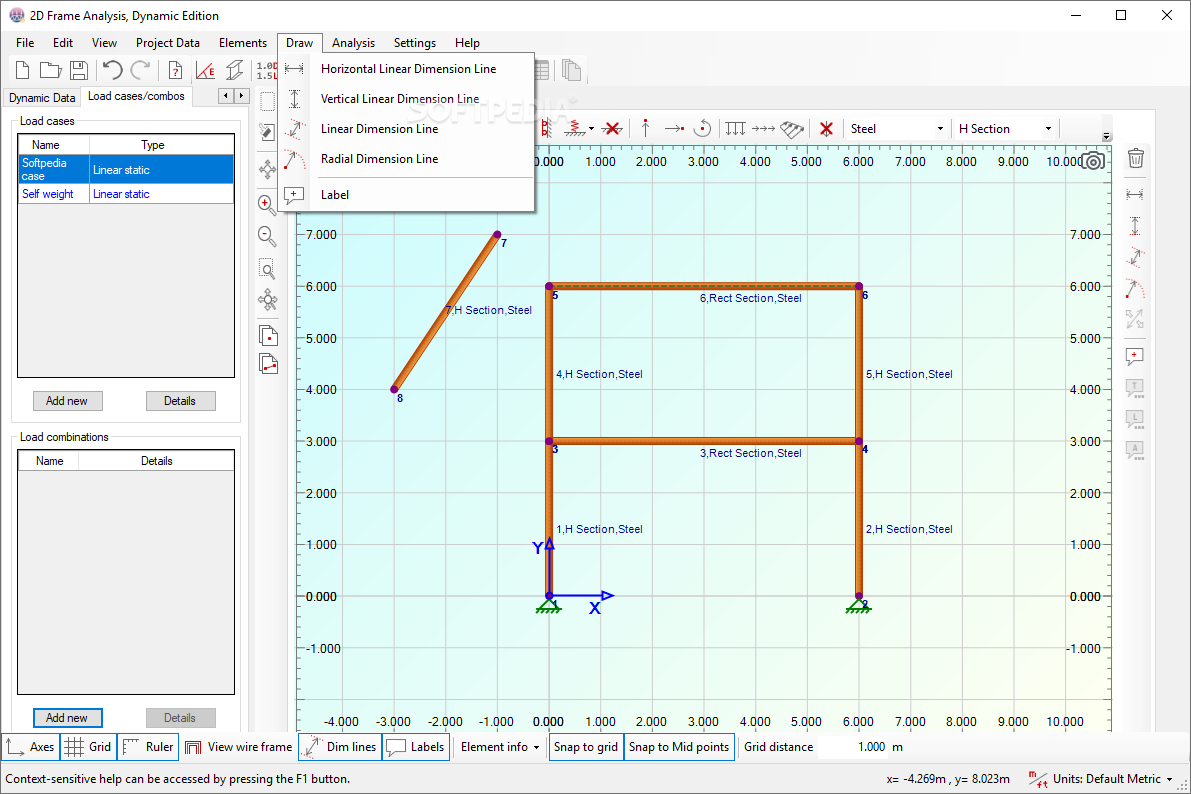Choose Radial Dimension Line

coord(409,159)
